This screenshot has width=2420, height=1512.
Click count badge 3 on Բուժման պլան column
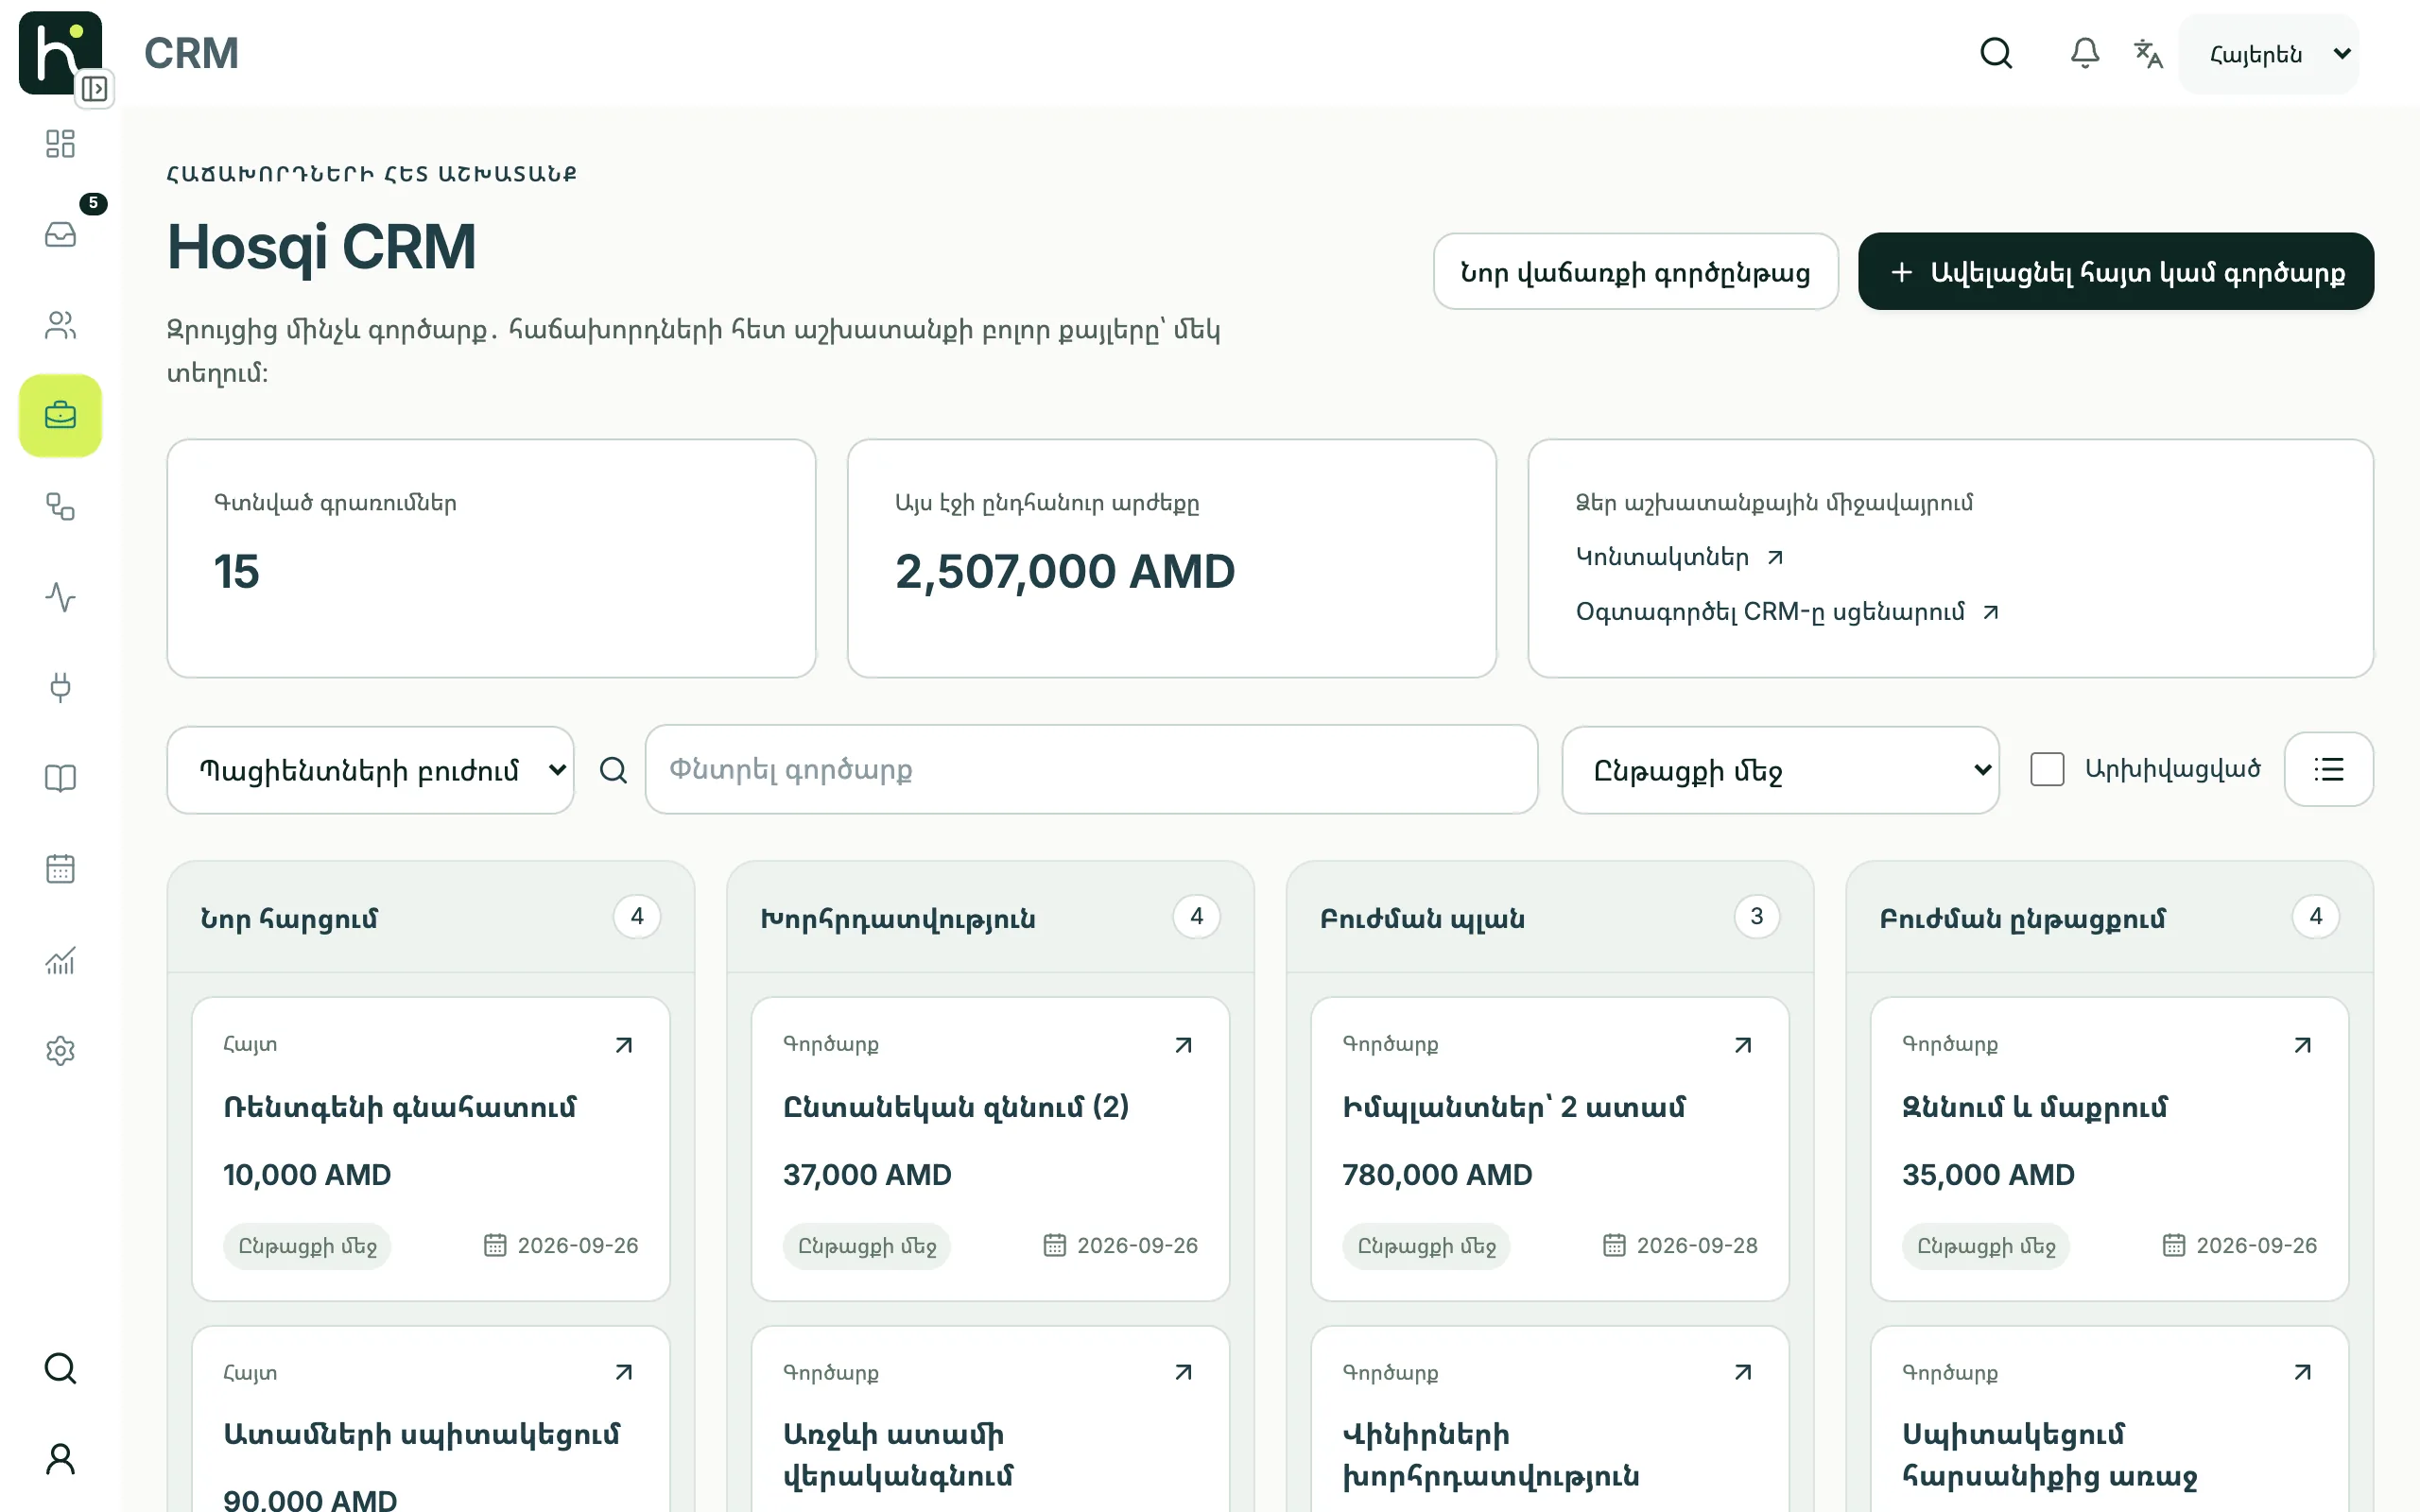pyautogui.click(x=1756, y=916)
